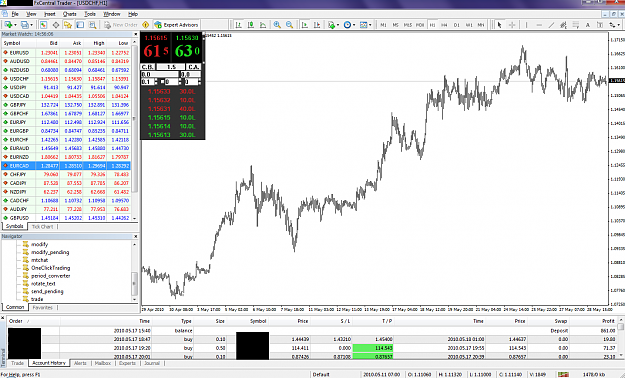625x378 pixels.
Task: Open MetaEditor with the yellow diamond icon
Action: pyautogui.click(x=145, y=25)
